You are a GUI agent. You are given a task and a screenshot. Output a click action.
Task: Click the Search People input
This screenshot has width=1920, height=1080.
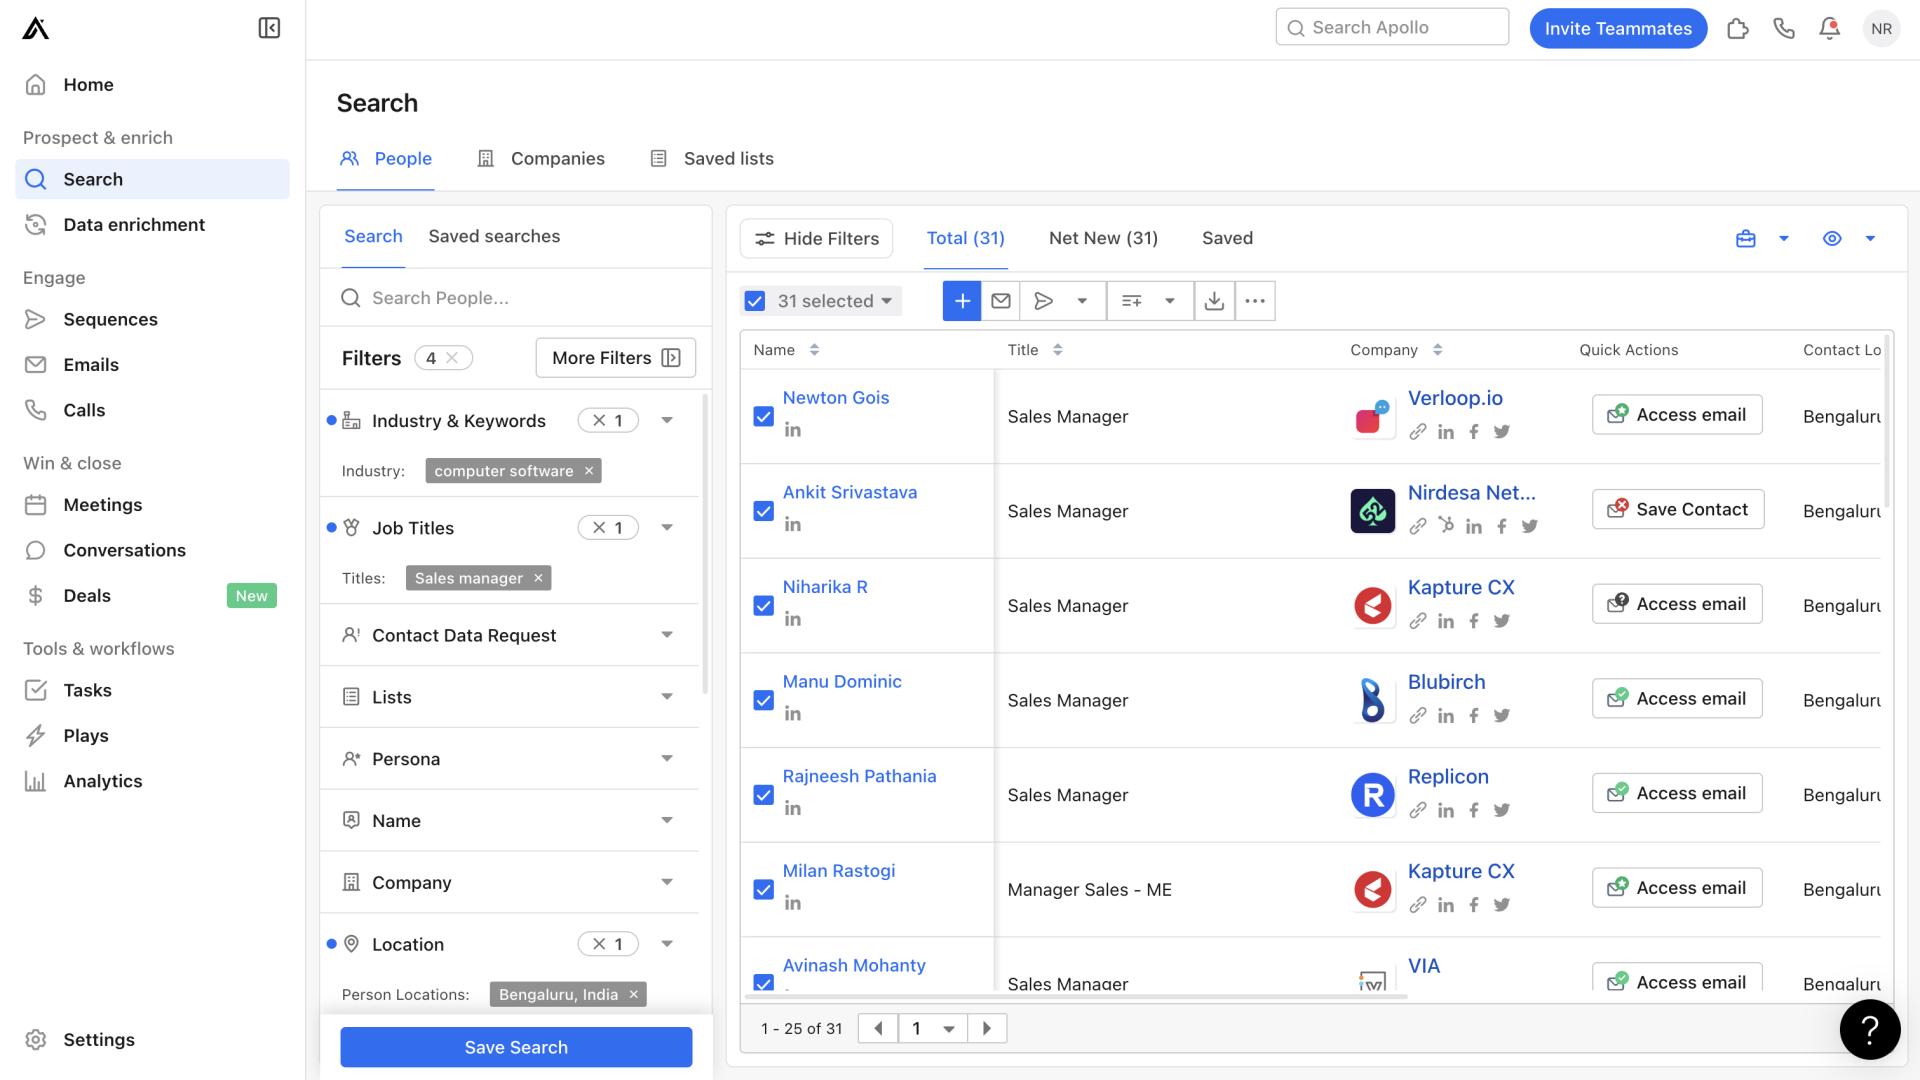[x=516, y=298]
